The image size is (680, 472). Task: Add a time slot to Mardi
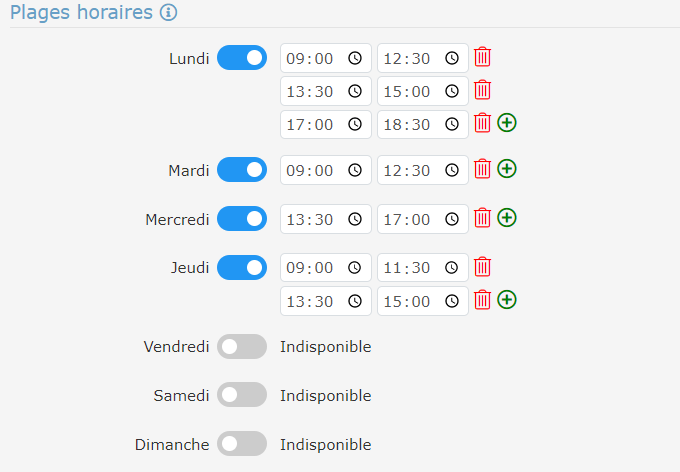507,169
